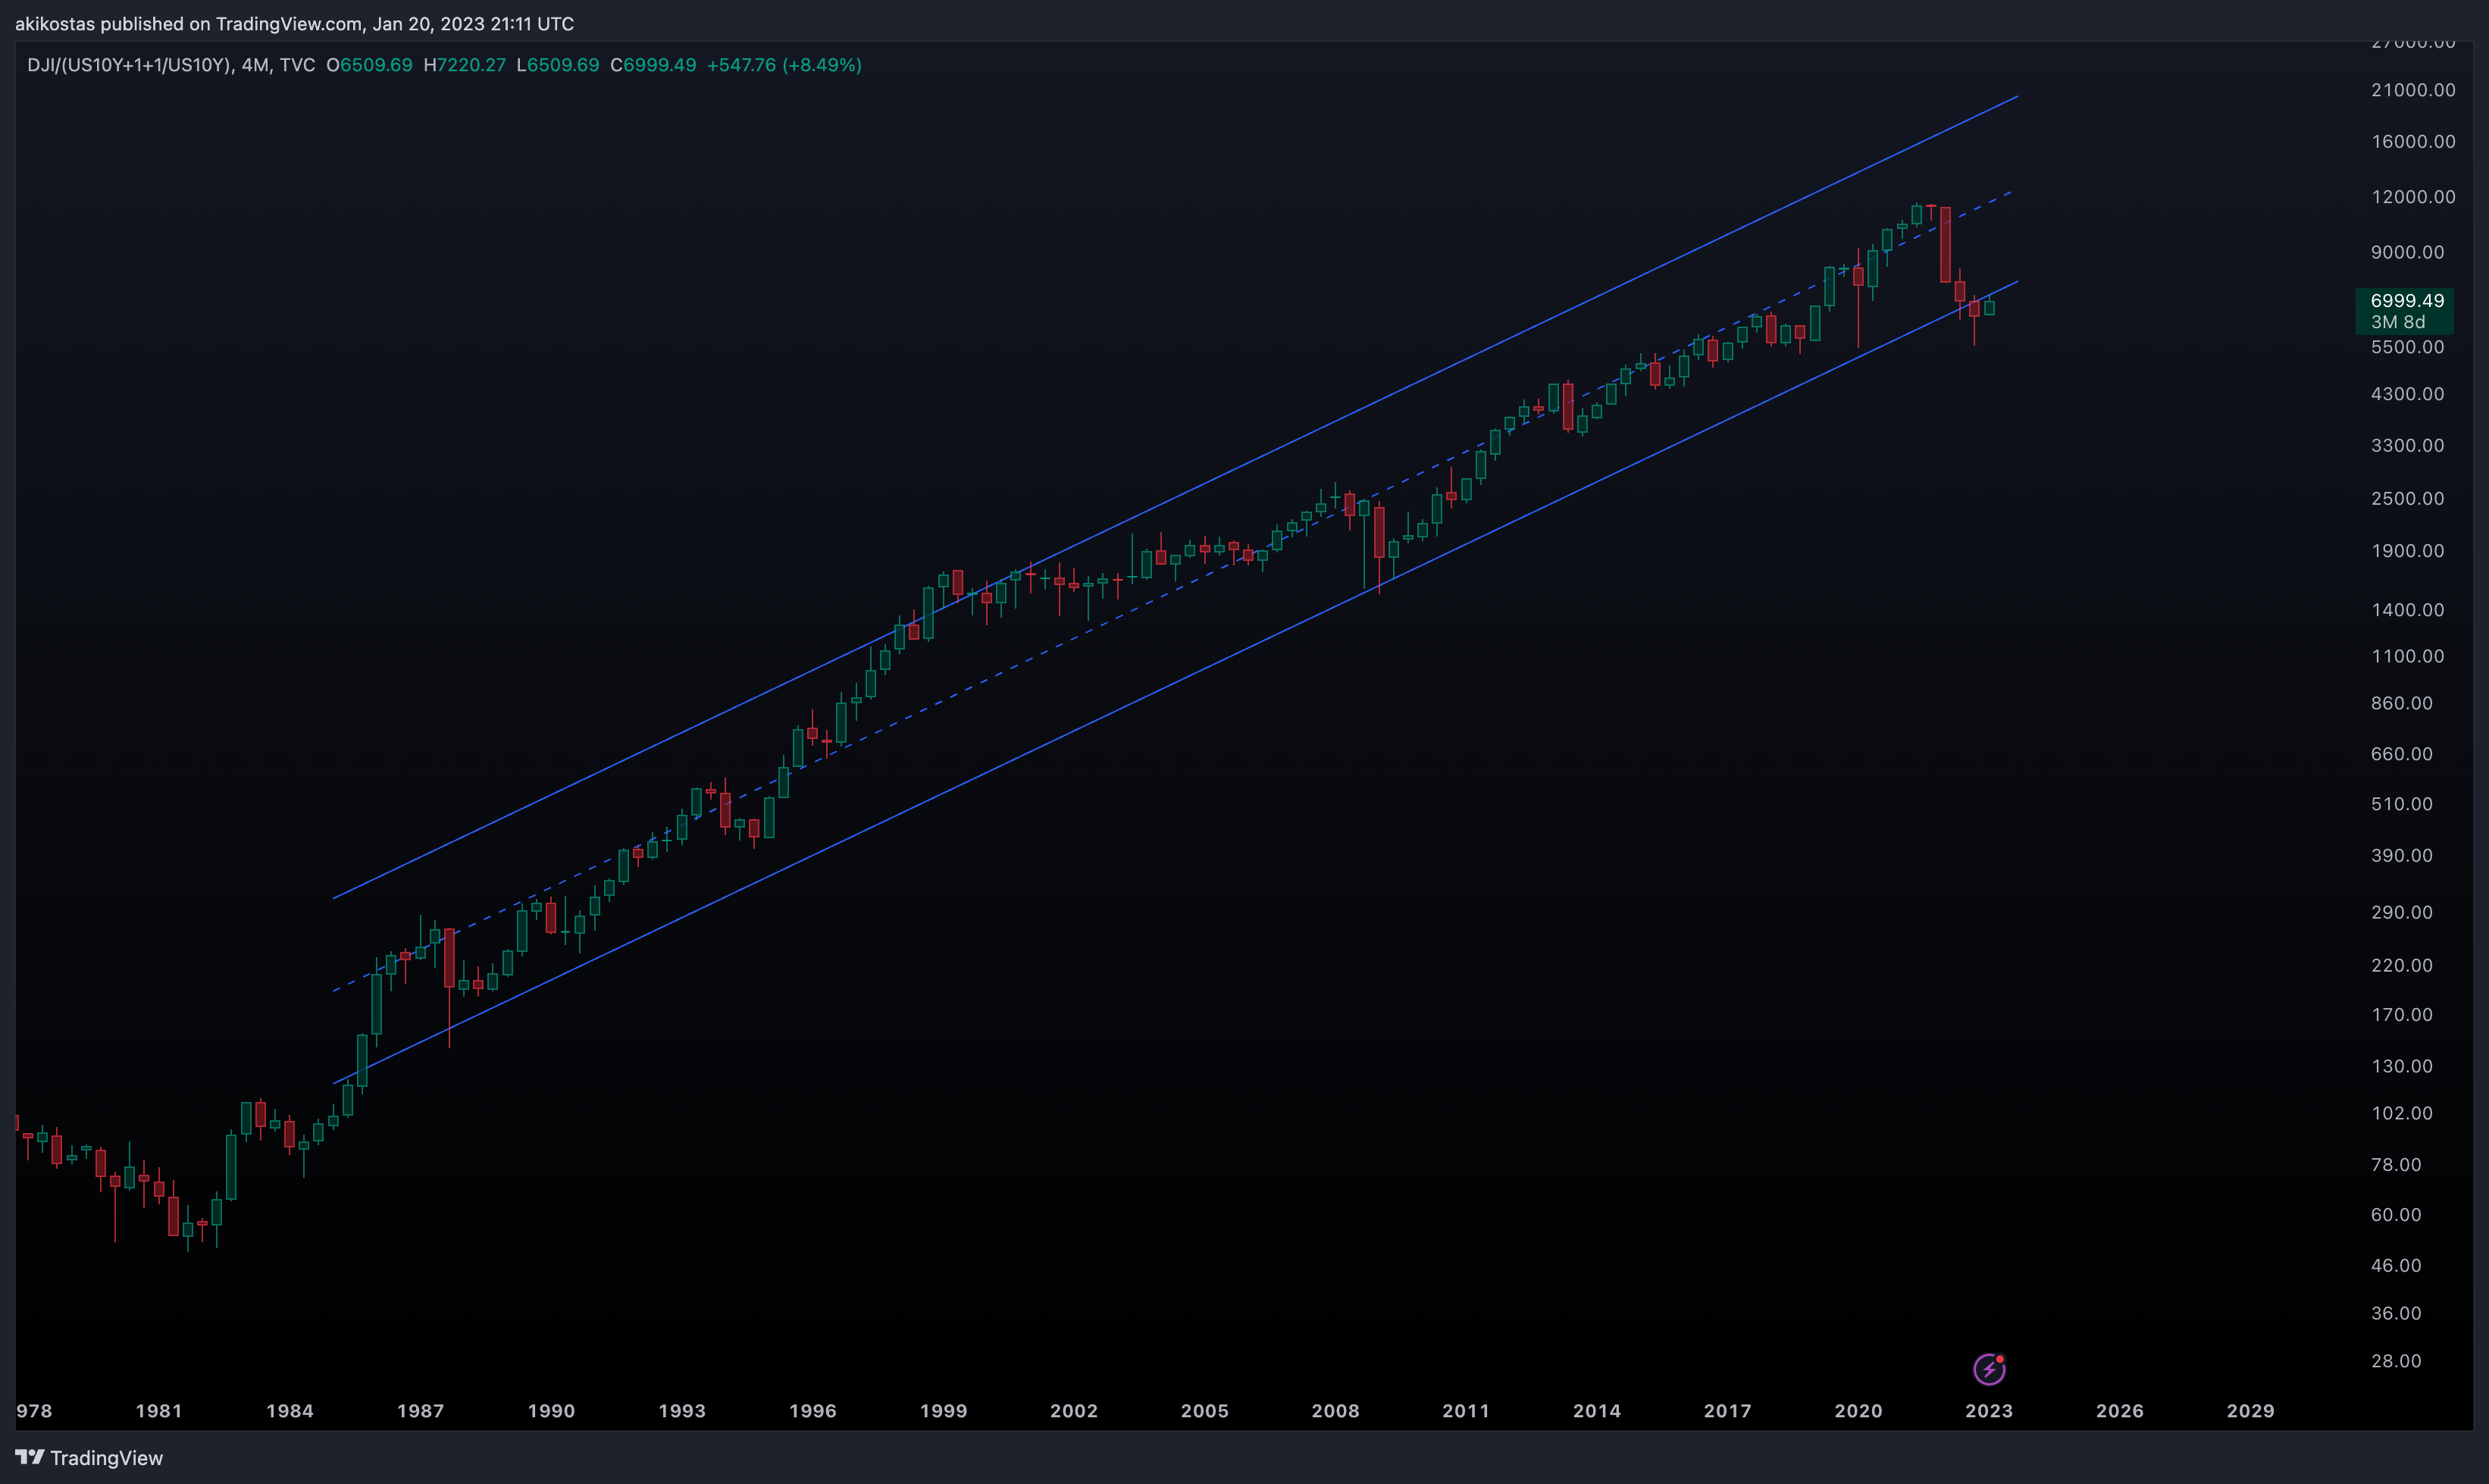Image resolution: width=2489 pixels, height=1484 pixels.
Task: Click the 28.00 price axis label
Action: pyautogui.click(x=2396, y=1361)
